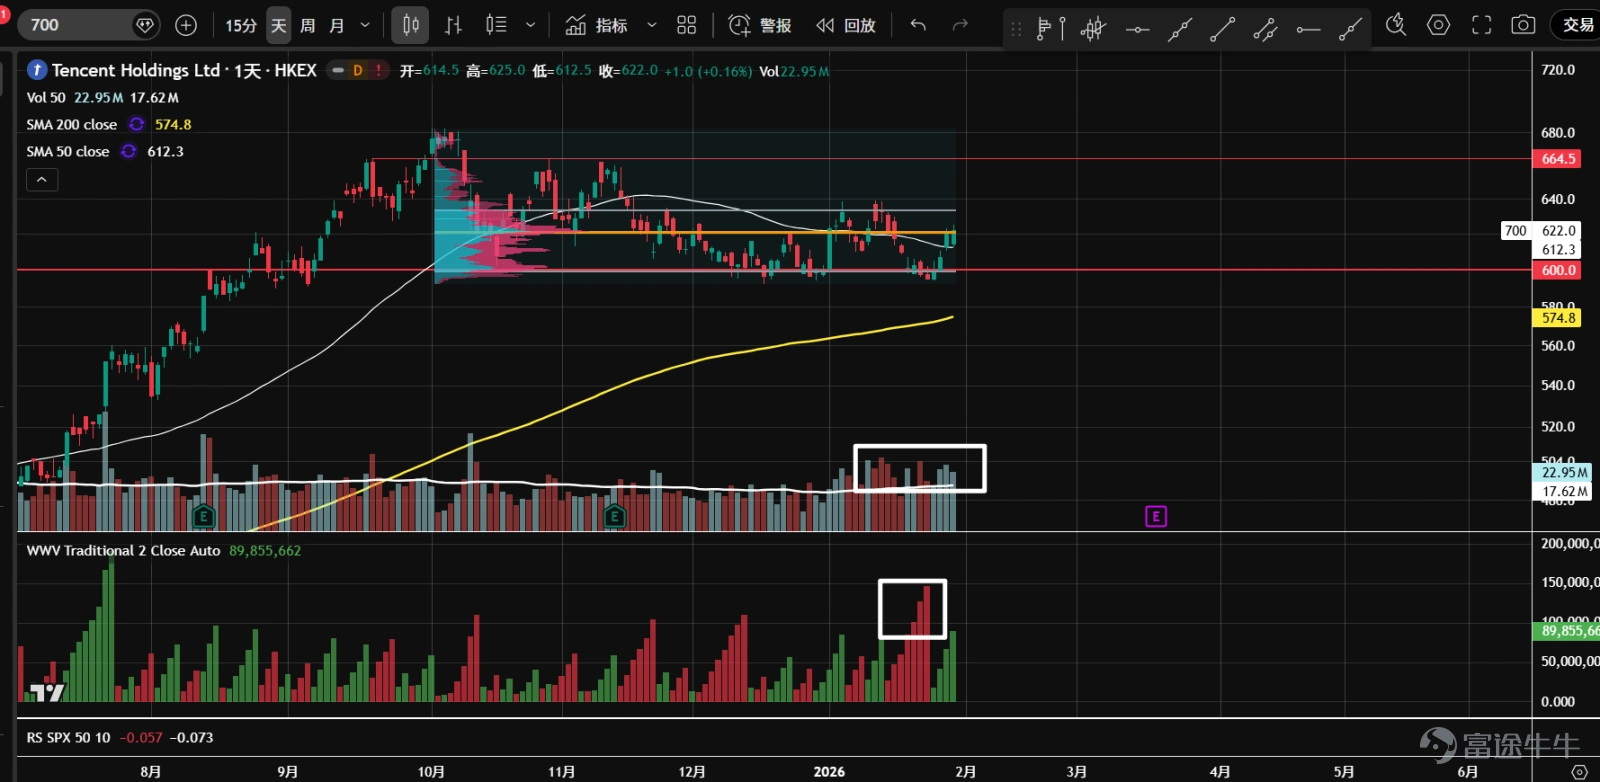Click the 2026 label on time axis
Image resolution: width=1600 pixels, height=782 pixels.
tap(829, 772)
